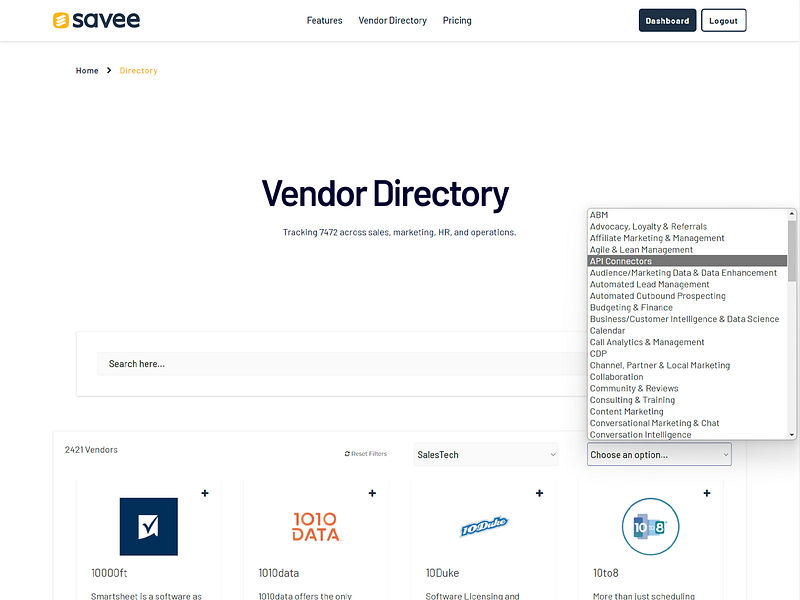Add 10Duke vendor with plus icon
Image resolution: width=800 pixels, height=600 pixels.
(x=539, y=493)
